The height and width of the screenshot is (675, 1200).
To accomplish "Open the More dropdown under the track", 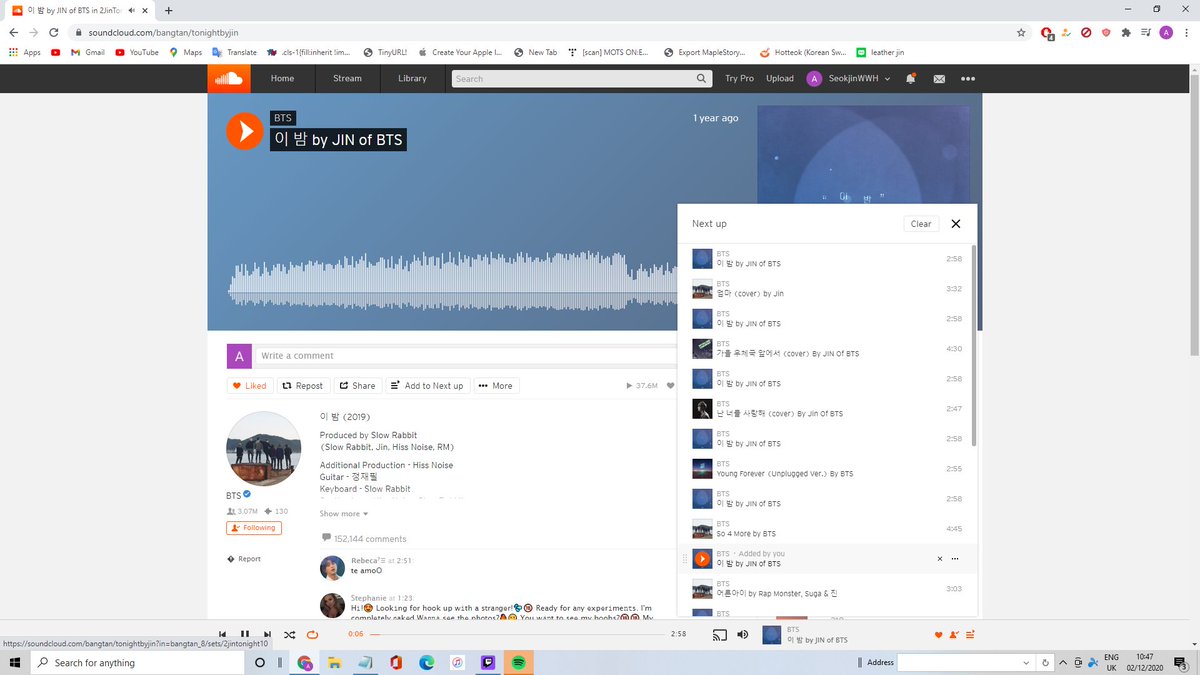I will coord(495,385).
